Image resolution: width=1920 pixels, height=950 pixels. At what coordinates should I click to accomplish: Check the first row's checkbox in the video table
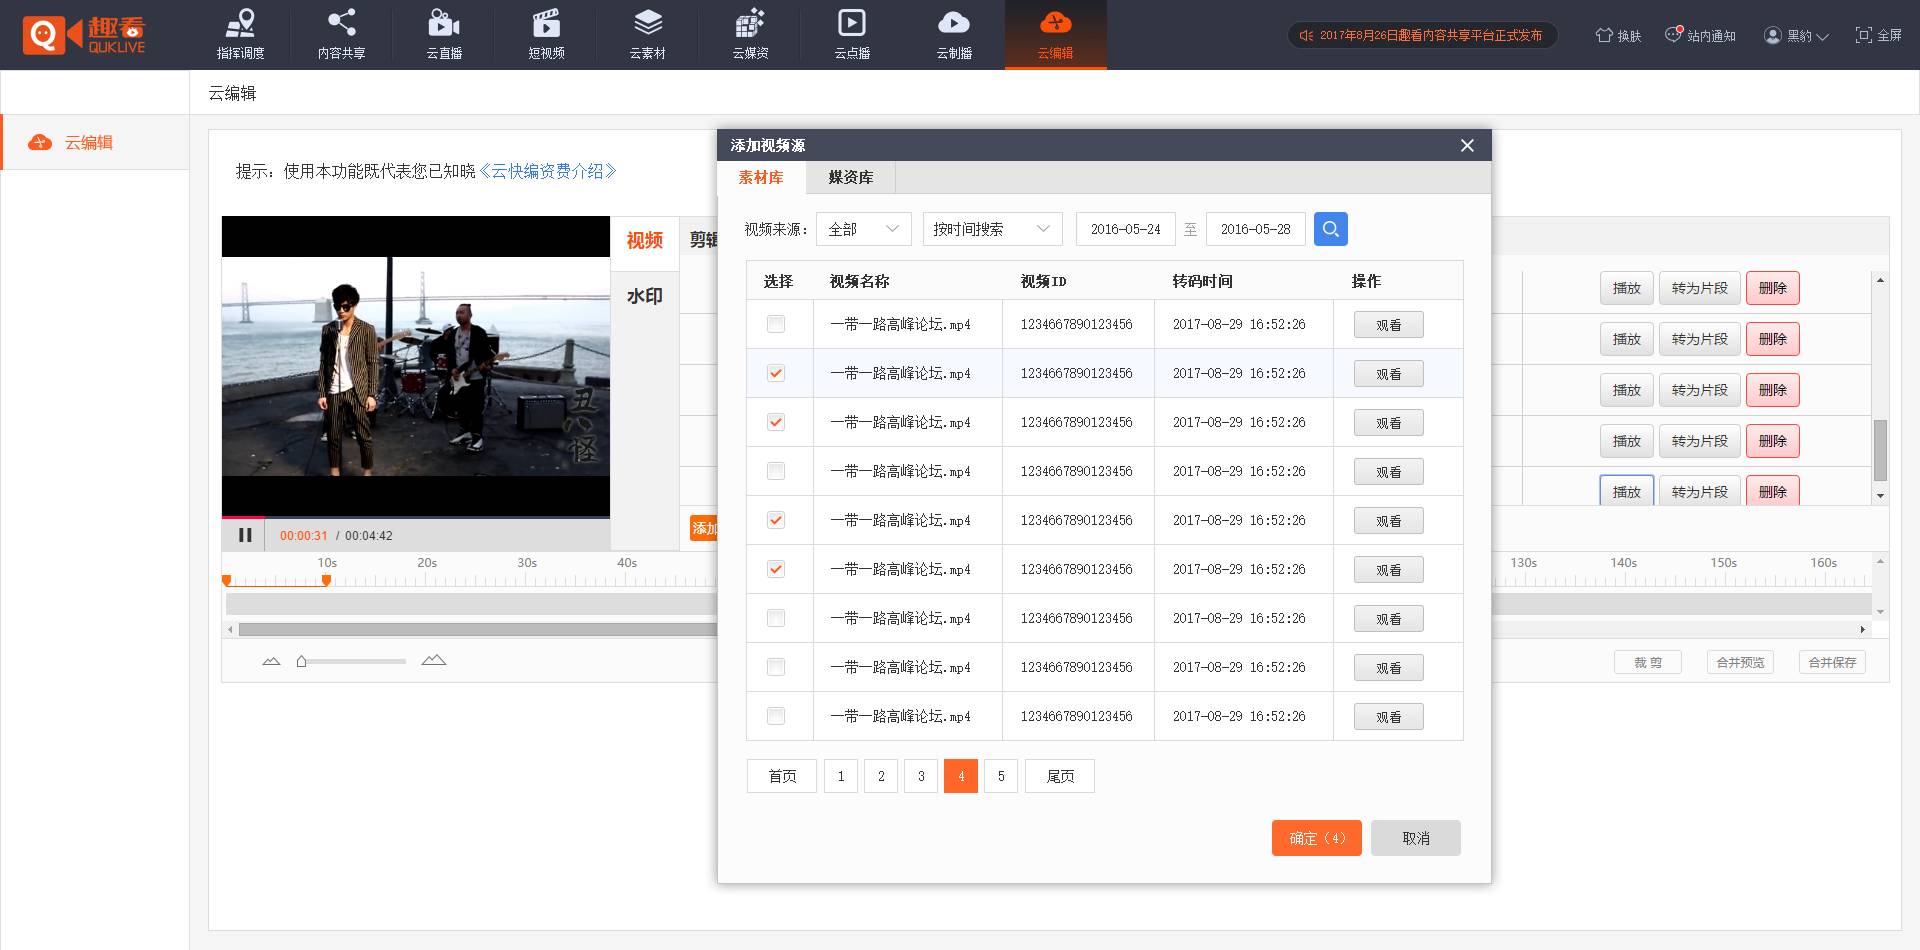click(776, 324)
